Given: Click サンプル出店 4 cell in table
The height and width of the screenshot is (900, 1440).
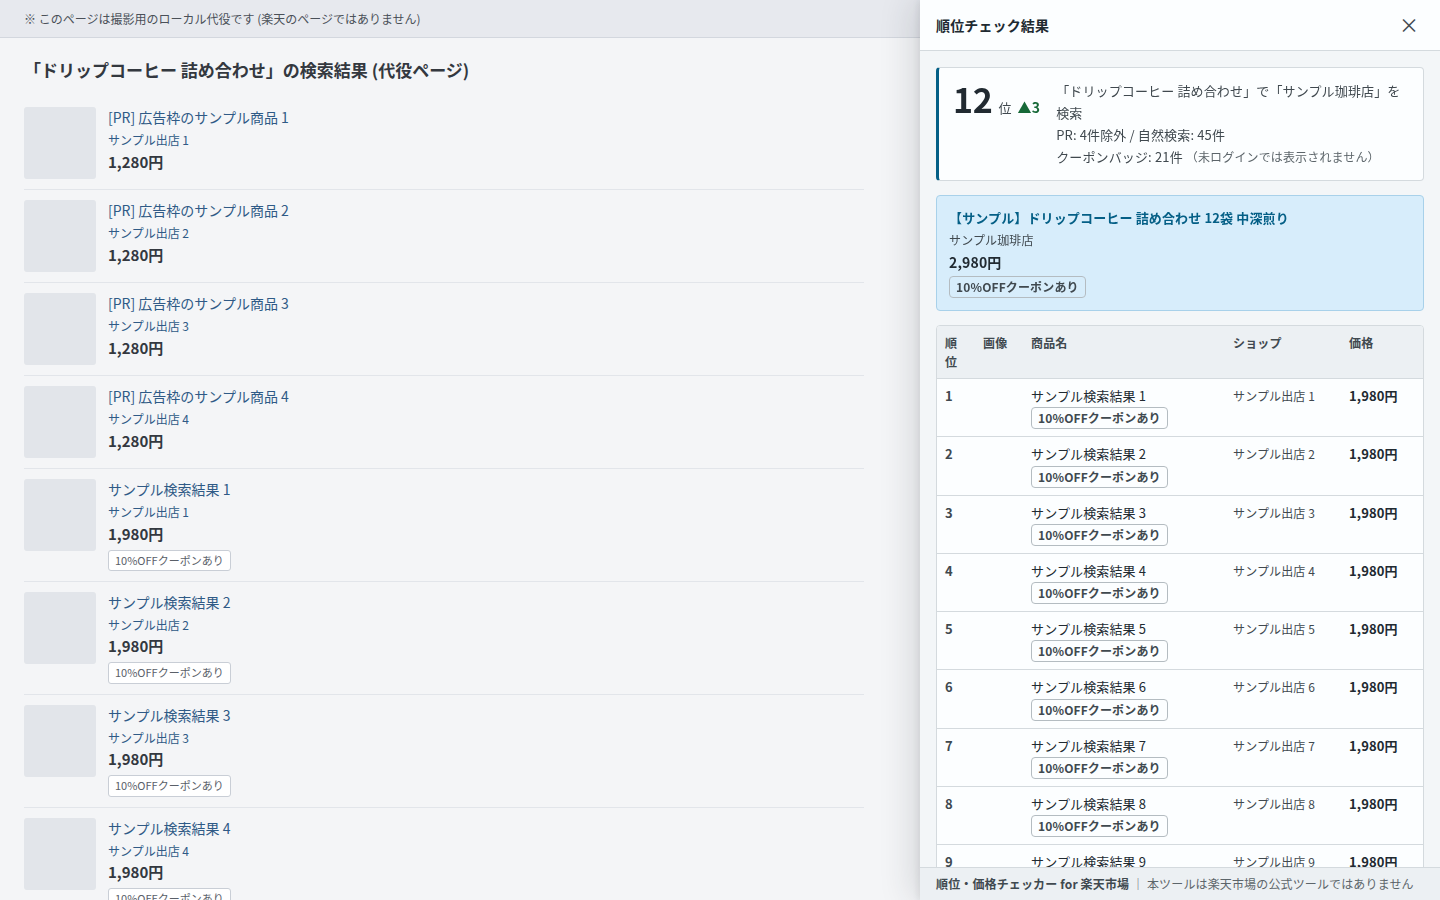Looking at the screenshot, I should 1274,572.
